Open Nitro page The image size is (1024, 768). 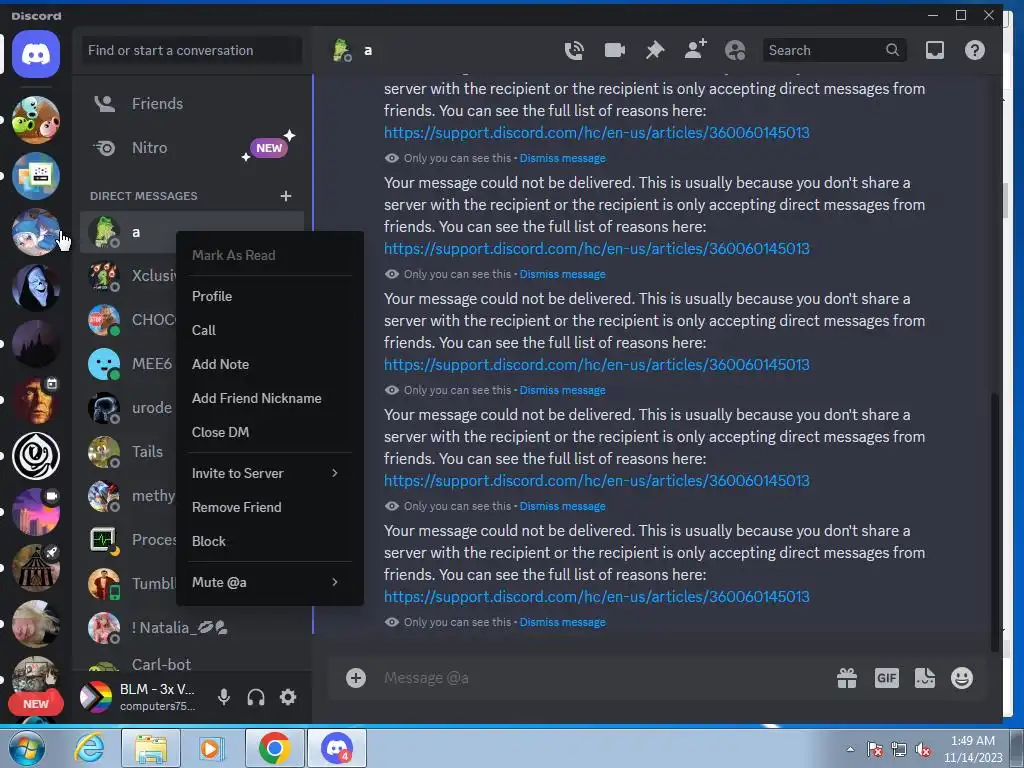(x=191, y=148)
